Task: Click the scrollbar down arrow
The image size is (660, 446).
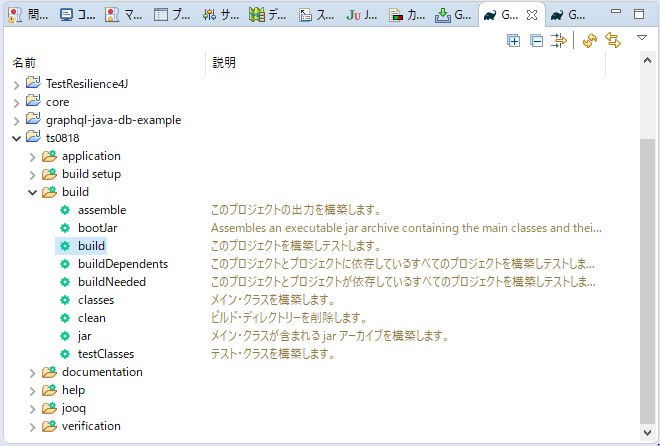Action: [647, 432]
